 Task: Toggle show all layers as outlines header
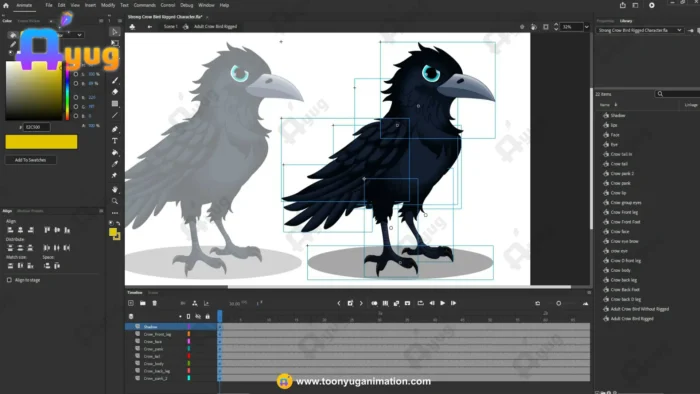point(188,316)
